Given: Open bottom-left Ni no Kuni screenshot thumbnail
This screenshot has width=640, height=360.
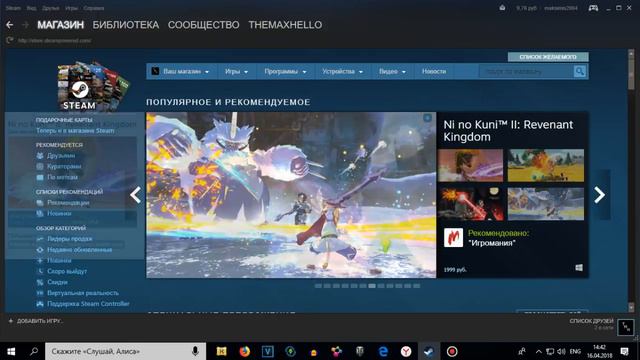Looking at the screenshot, I should (470, 204).
